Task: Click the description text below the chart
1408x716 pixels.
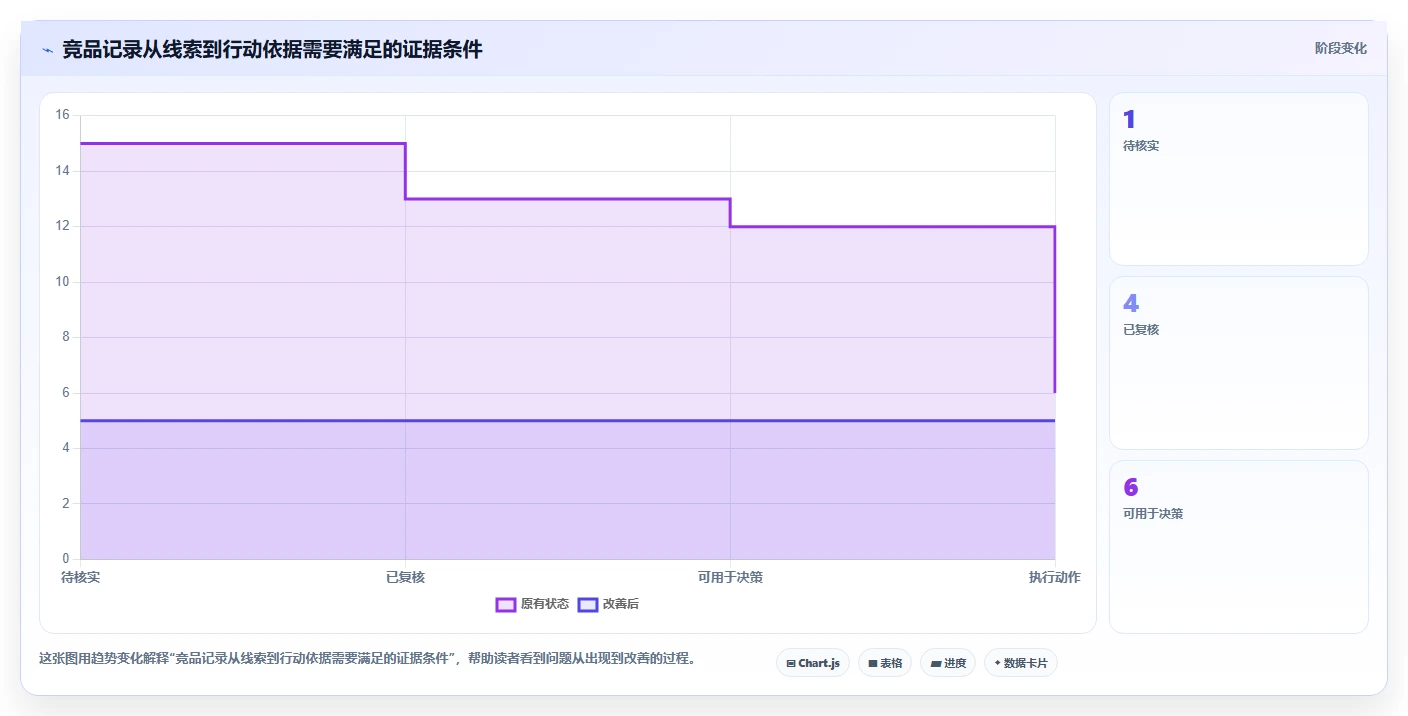Action: click(367, 658)
